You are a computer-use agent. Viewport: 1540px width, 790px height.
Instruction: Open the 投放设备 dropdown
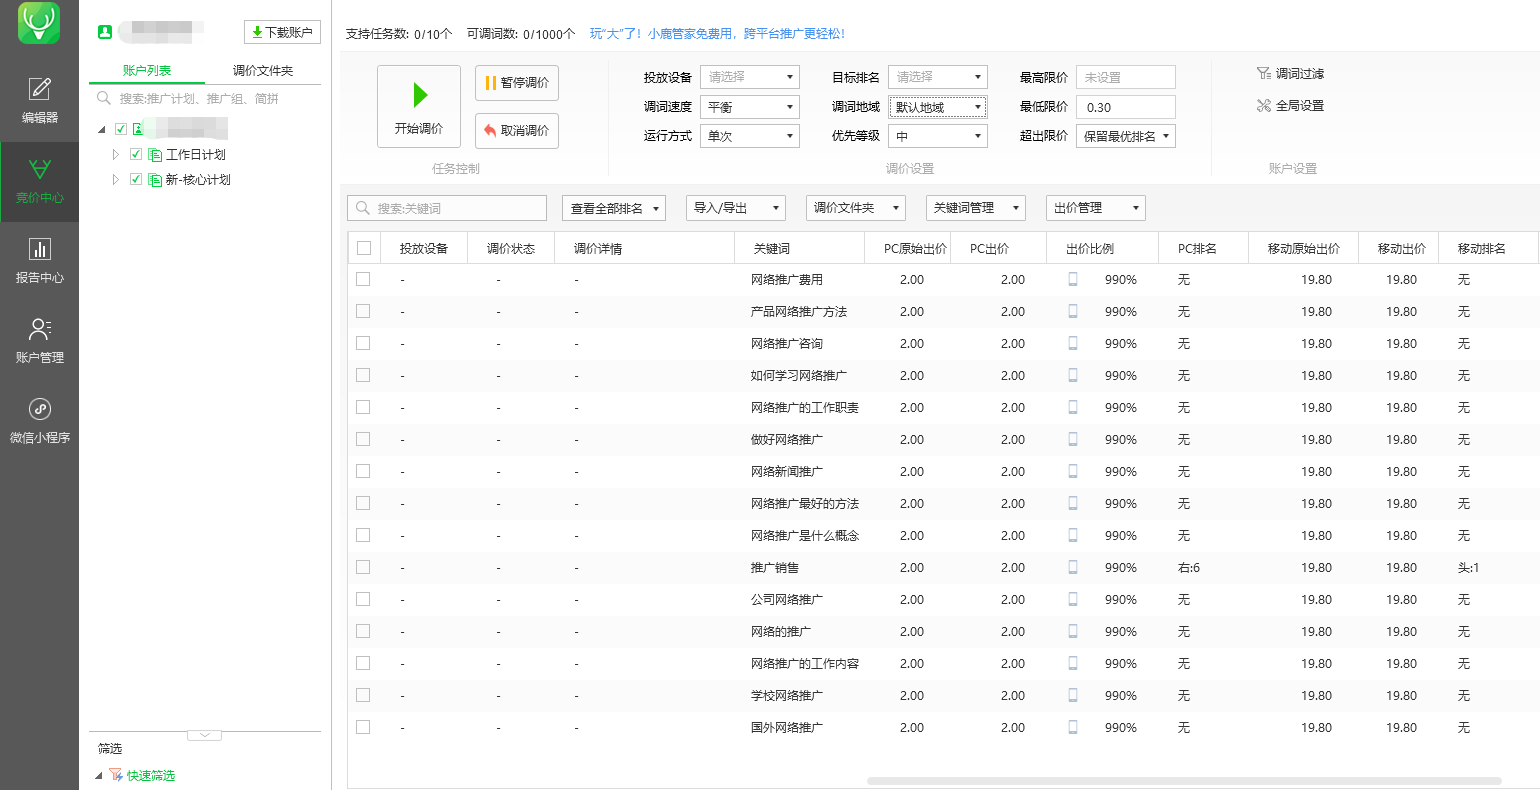pos(750,77)
